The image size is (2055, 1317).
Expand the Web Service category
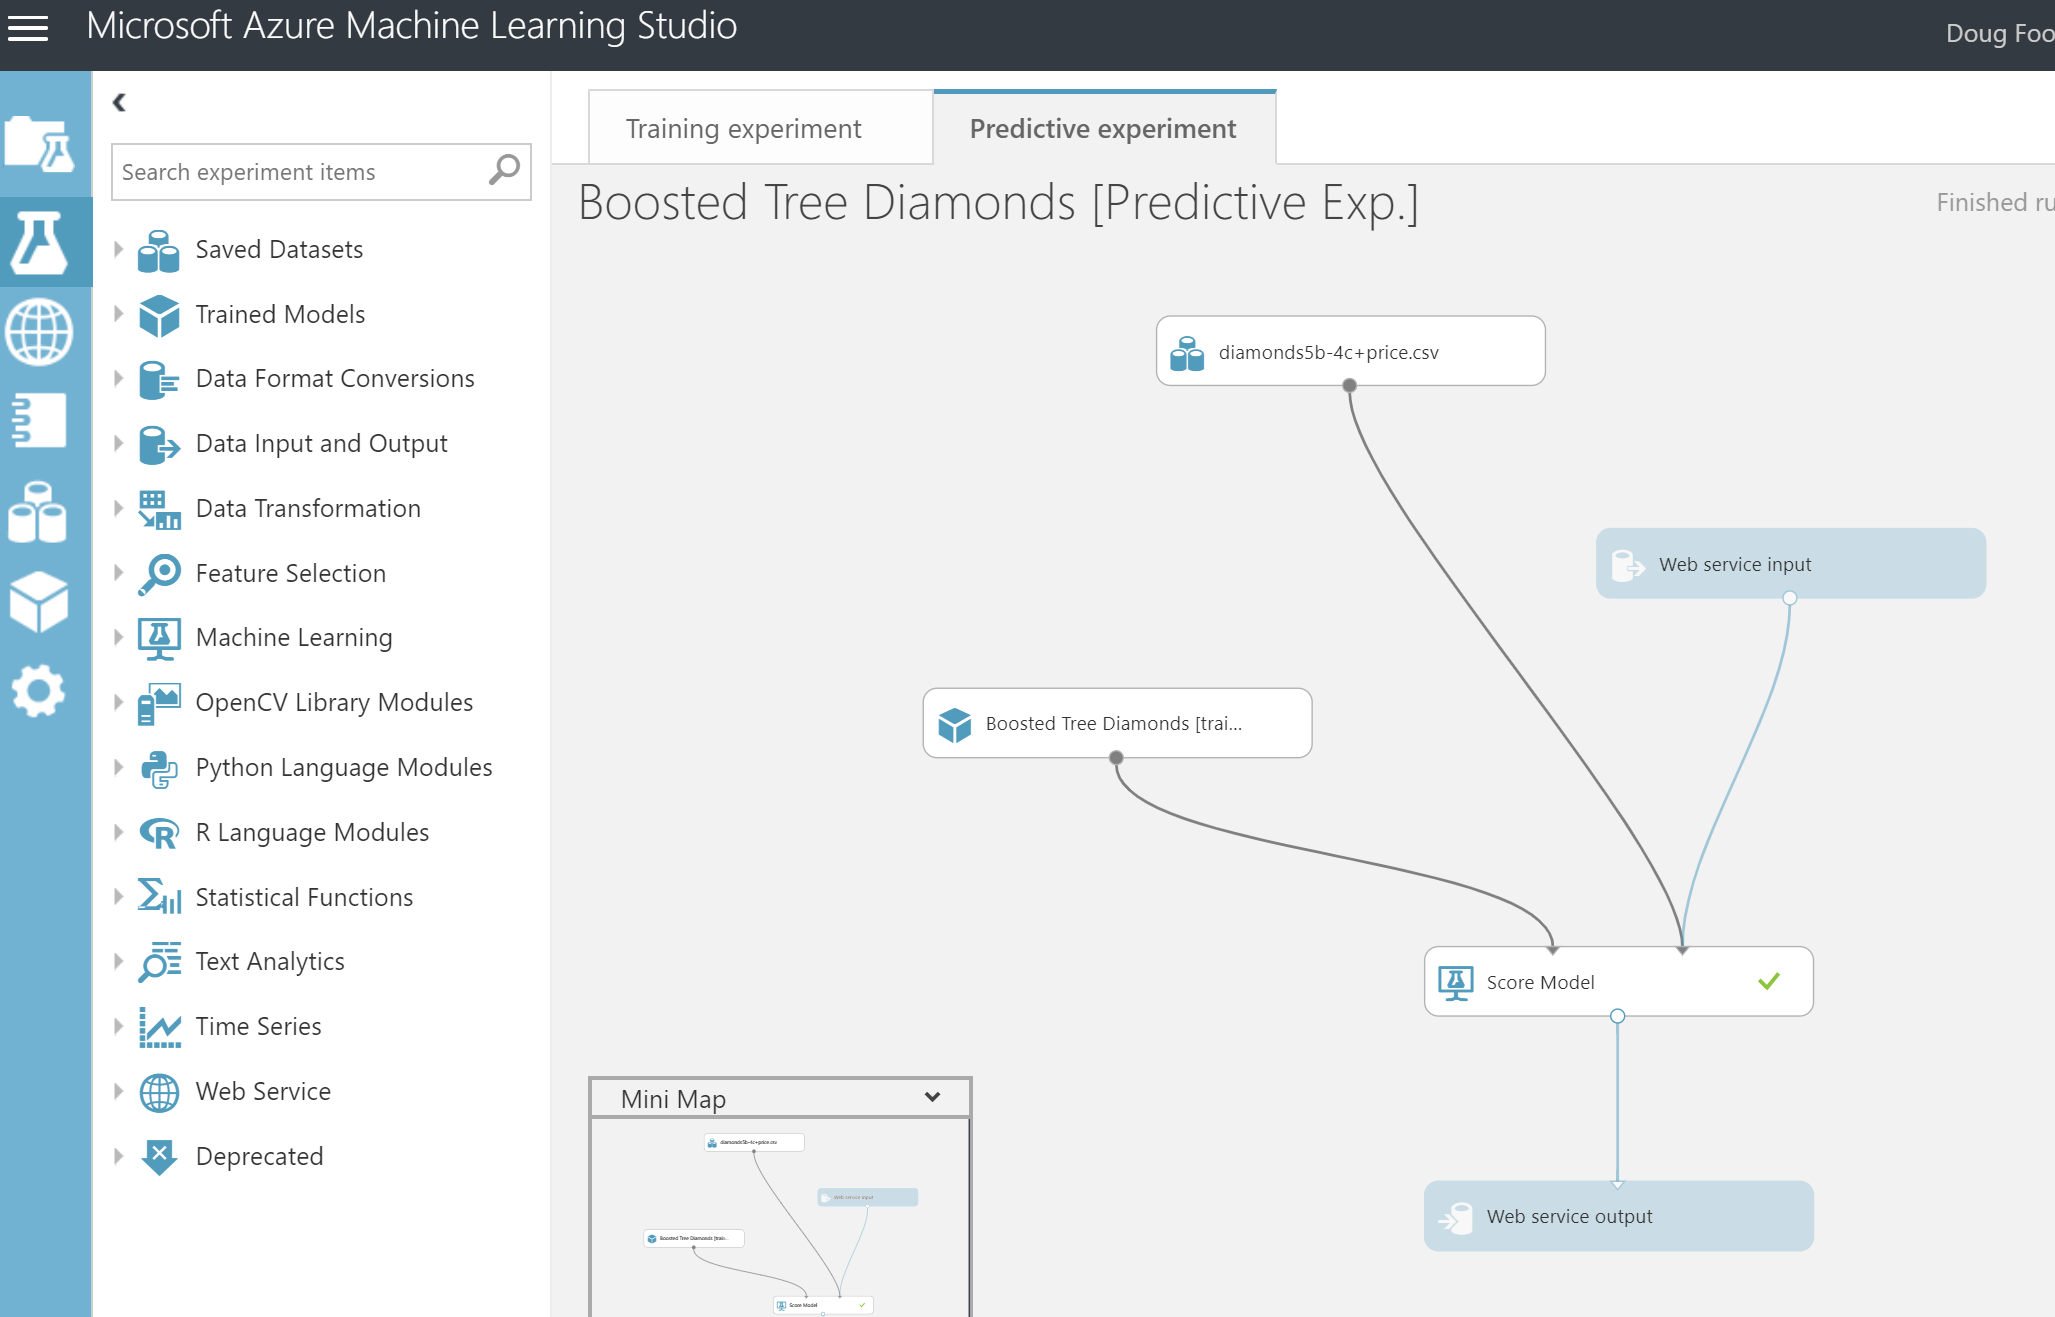[118, 1091]
